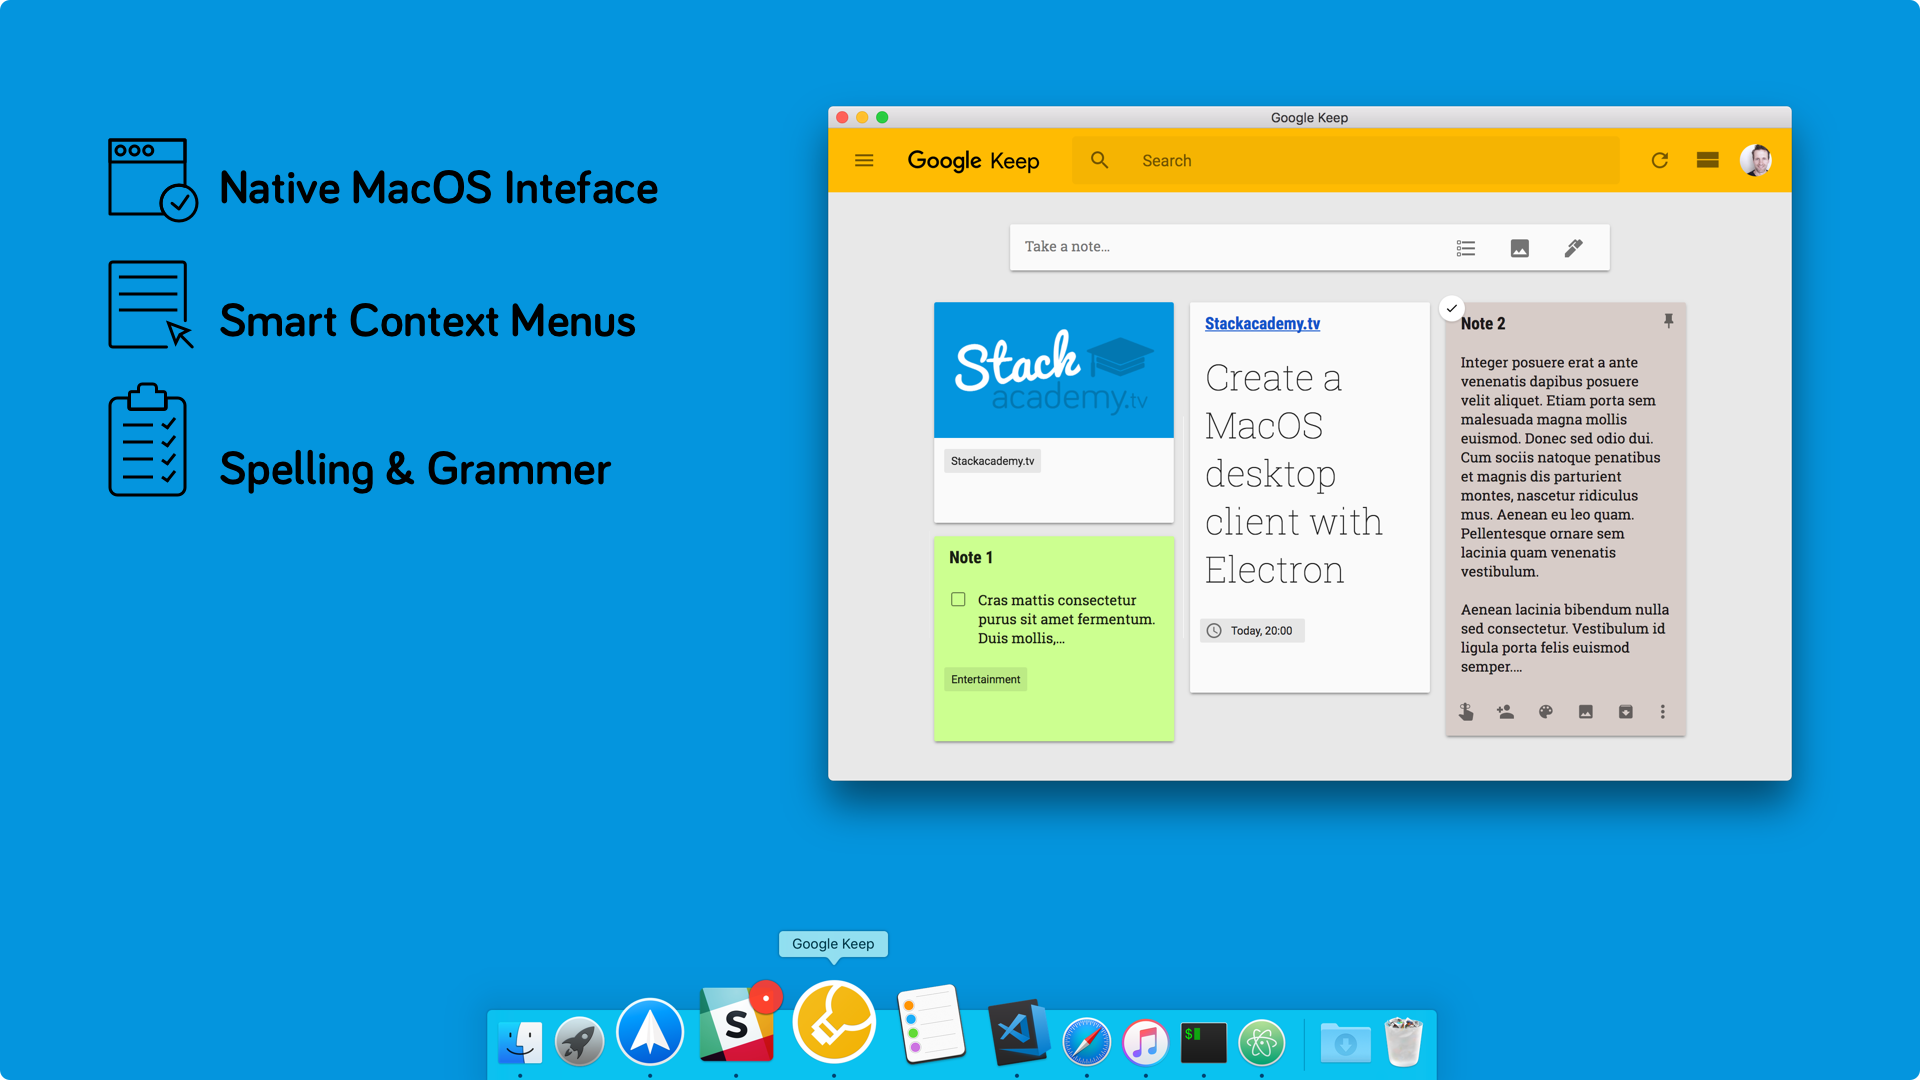Add a collaborator to Note 2

1505,712
